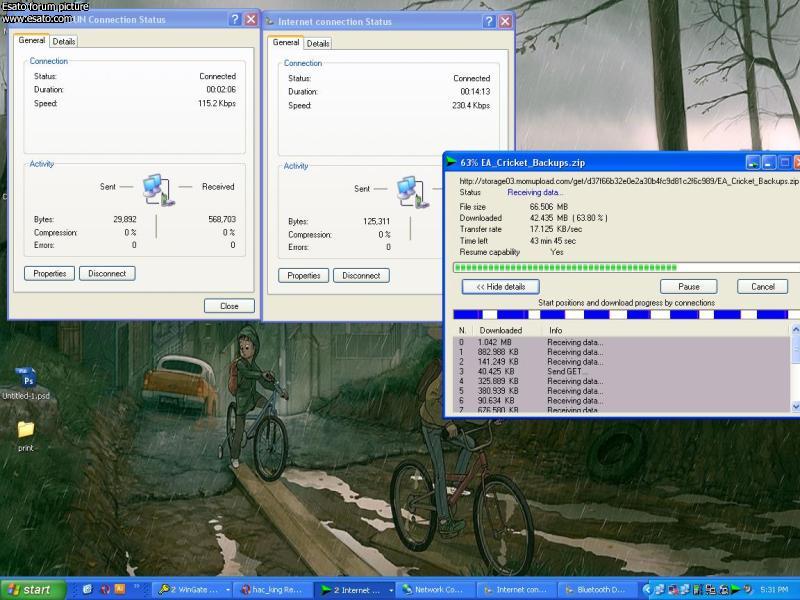
Task: Expand hidden system tray icons chevron
Action: (647, 589)
